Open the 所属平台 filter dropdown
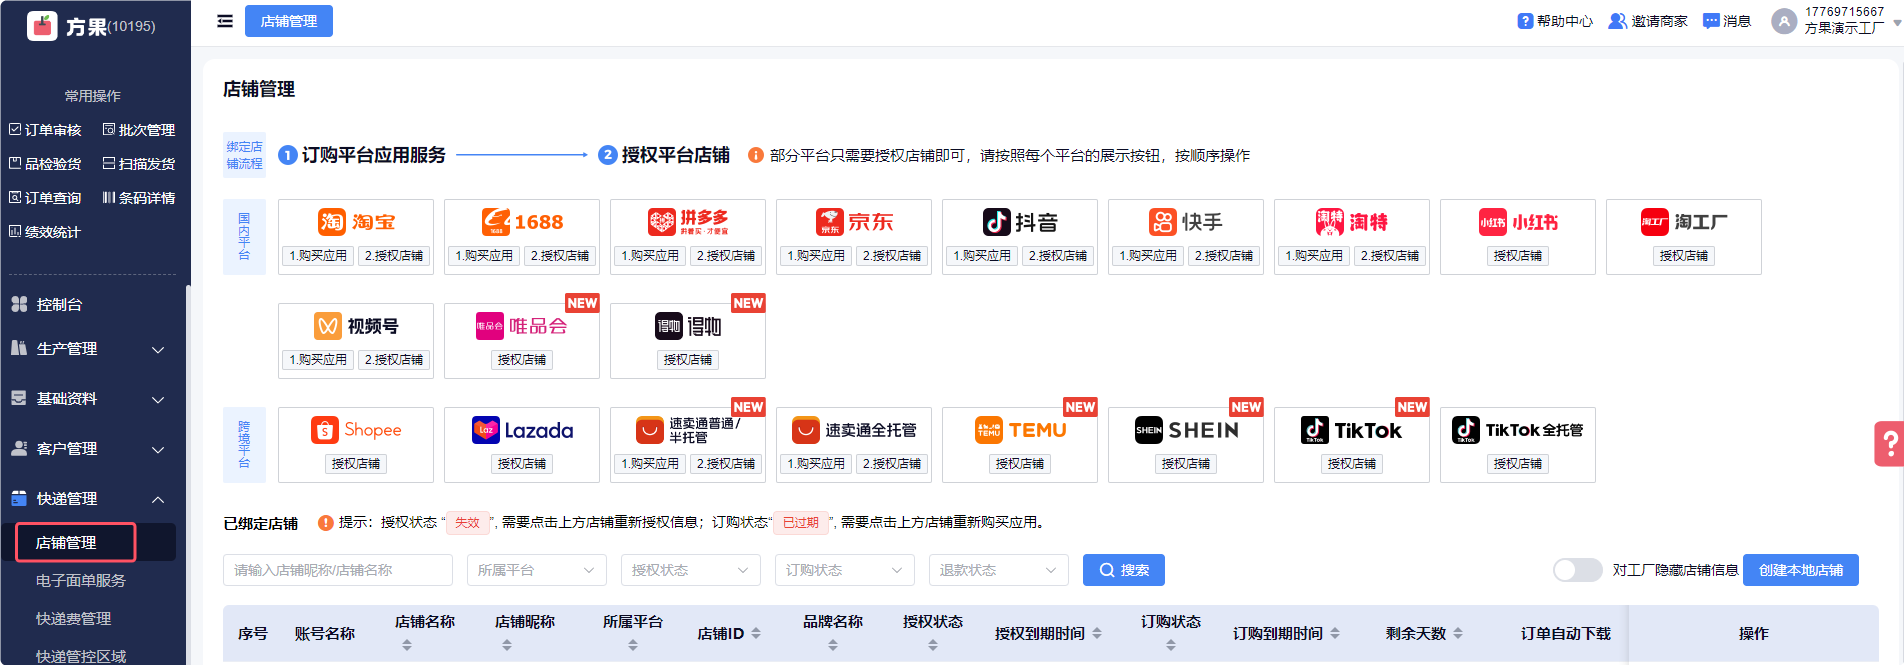The image size is (1904, 665). 536,570
